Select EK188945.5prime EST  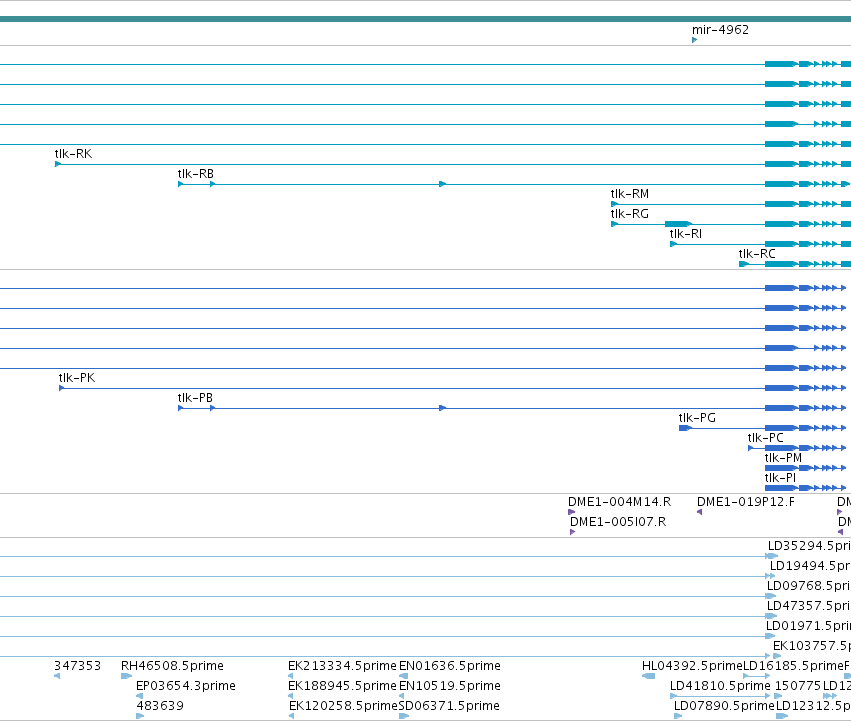[x=342, y=686]
